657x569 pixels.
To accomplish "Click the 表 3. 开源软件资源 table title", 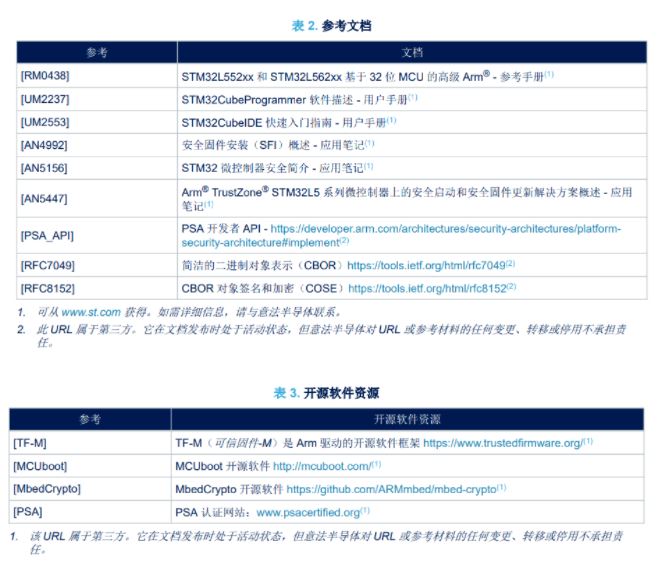I will 326,393.
